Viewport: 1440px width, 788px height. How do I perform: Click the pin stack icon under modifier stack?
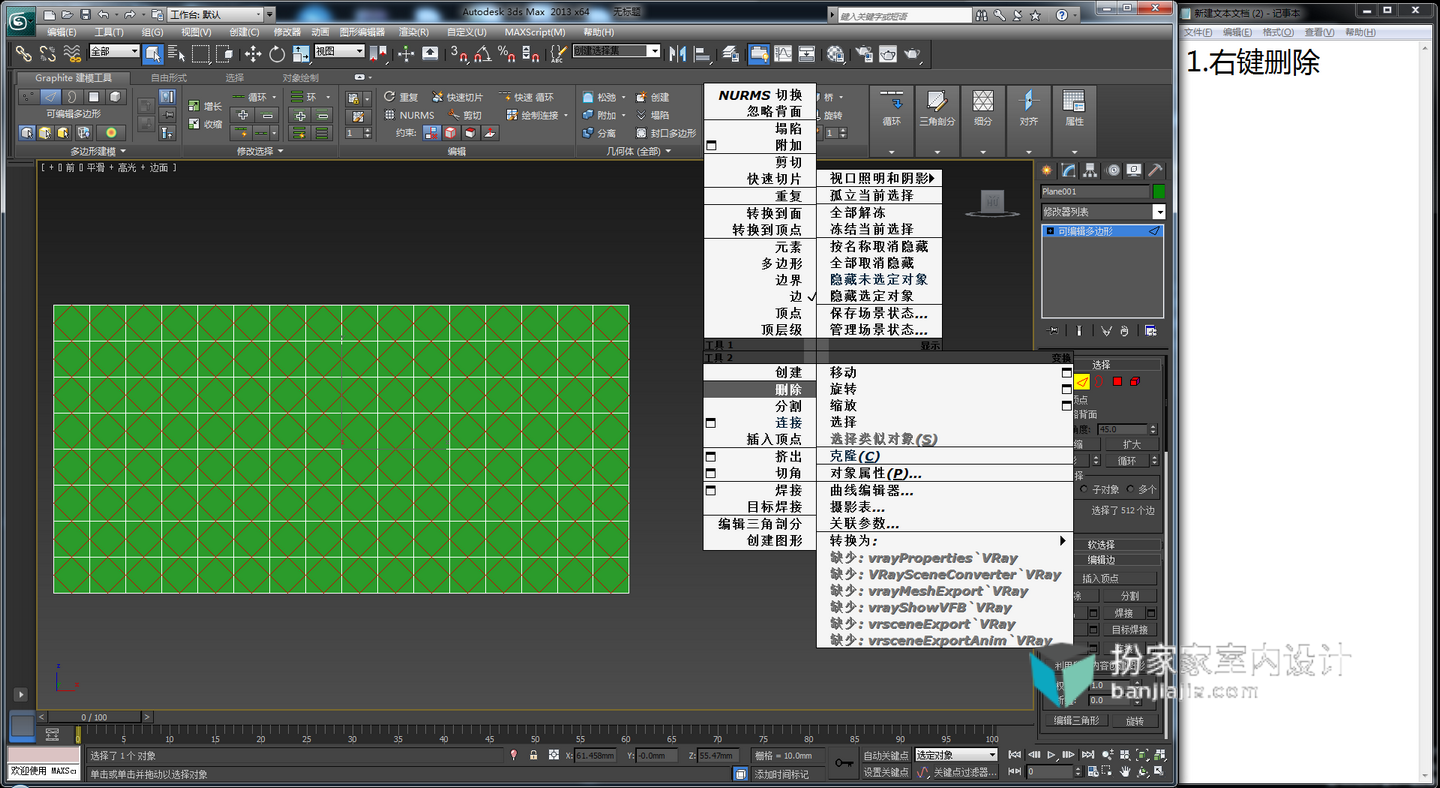click(1052, 330)
